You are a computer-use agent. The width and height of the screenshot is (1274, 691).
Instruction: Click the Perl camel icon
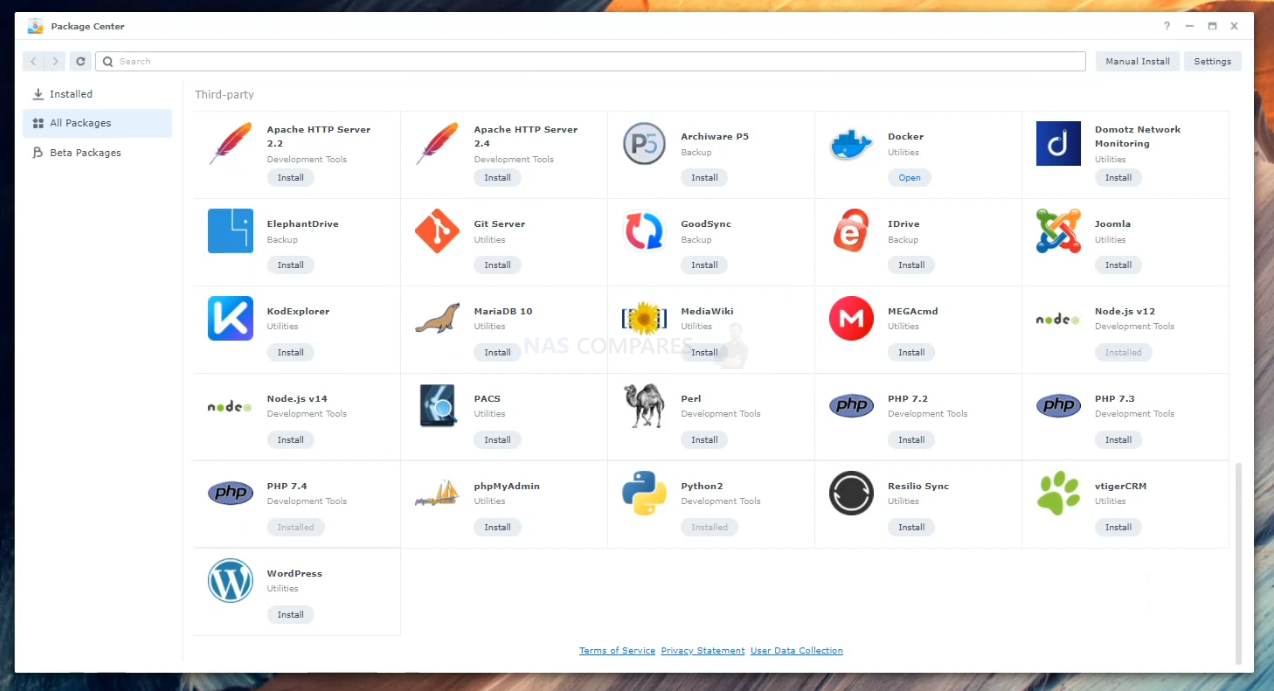644,406
